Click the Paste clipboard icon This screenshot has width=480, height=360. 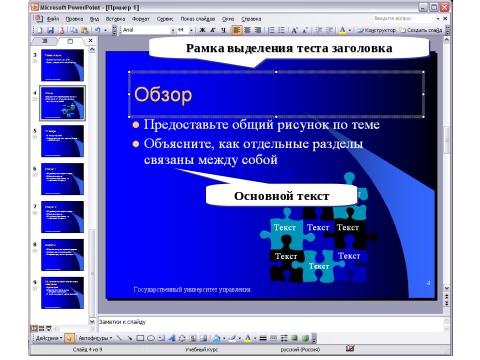pos(85,30)
